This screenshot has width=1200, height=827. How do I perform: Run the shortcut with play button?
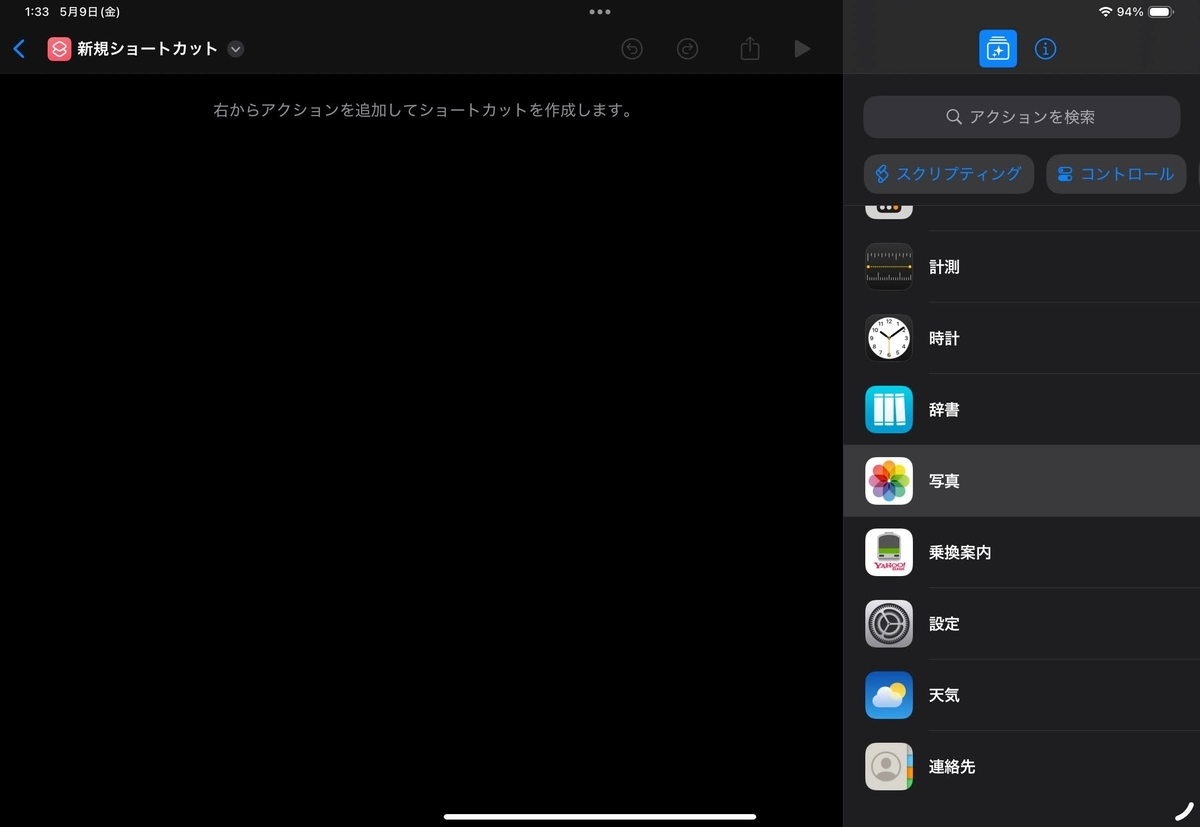click(x=802, y=49)
